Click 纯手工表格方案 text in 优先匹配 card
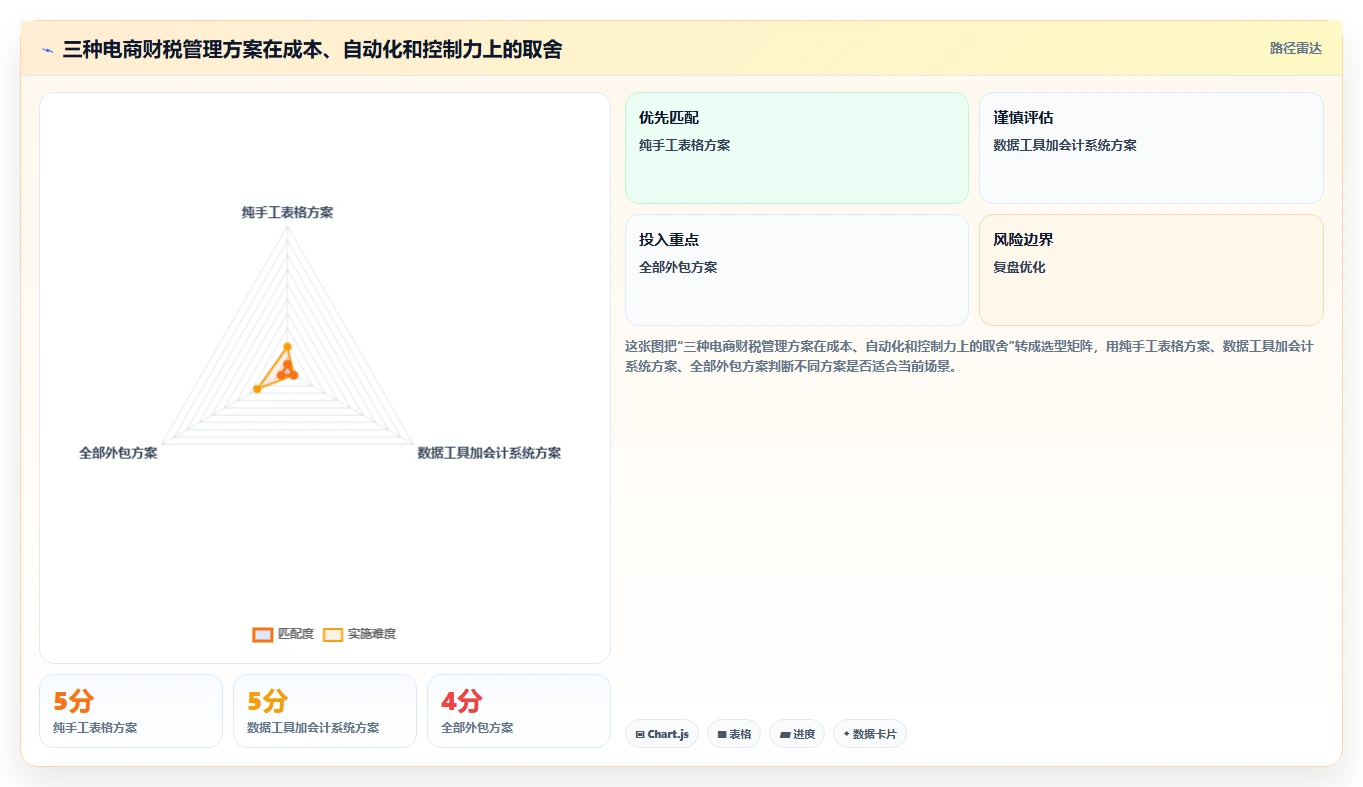Screen dimensions: 1363x787 click(685, 145)
